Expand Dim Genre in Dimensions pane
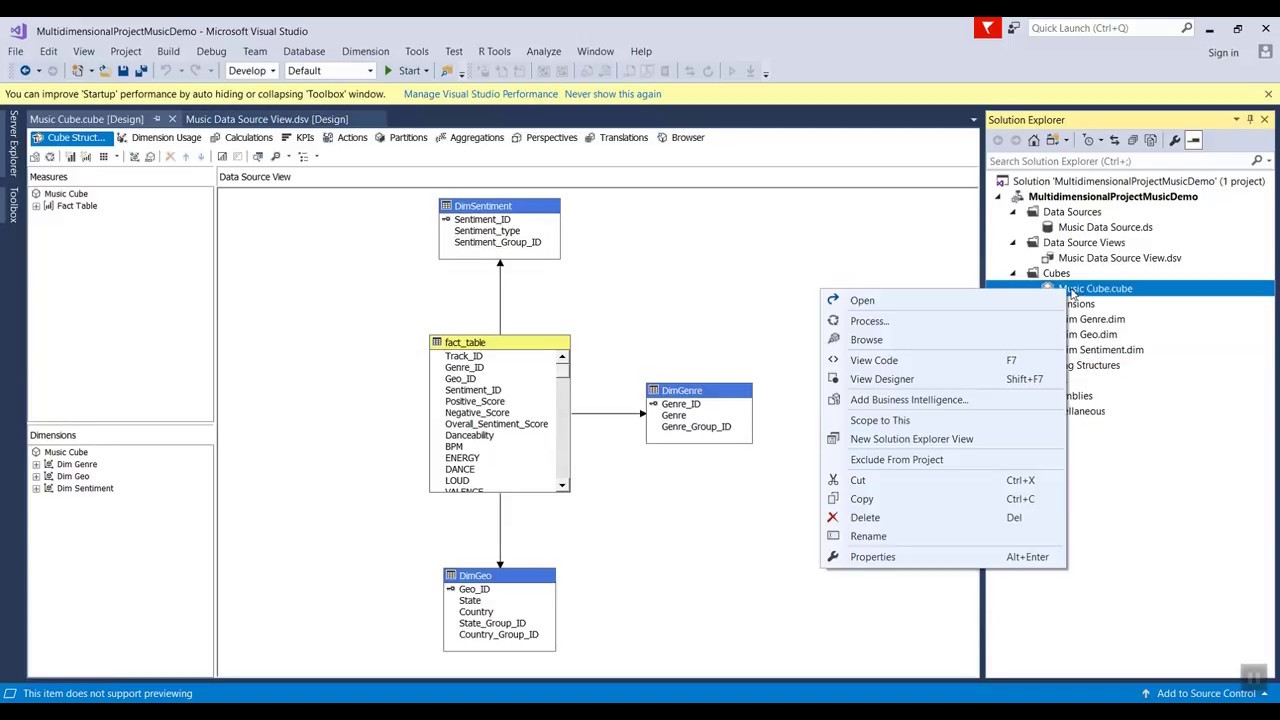 (36, 464)
